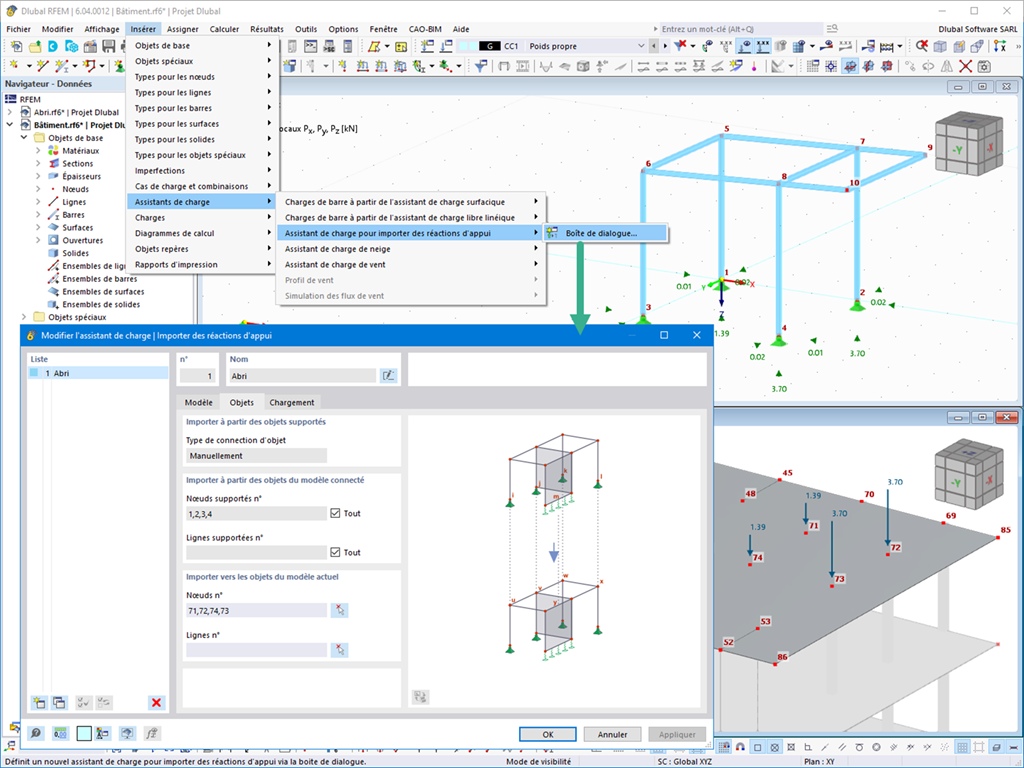
Task: Open the Résultats menu
Action: 266,29
